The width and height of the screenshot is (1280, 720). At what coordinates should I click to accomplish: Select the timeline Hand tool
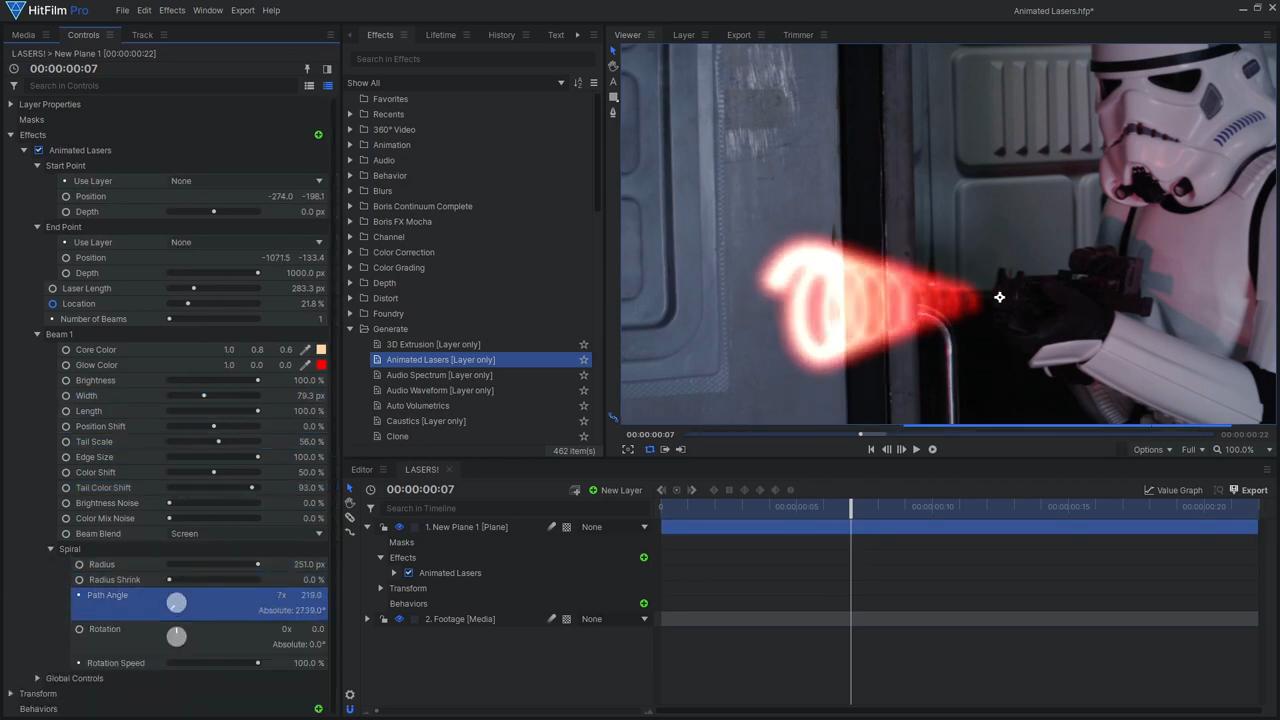349,503
